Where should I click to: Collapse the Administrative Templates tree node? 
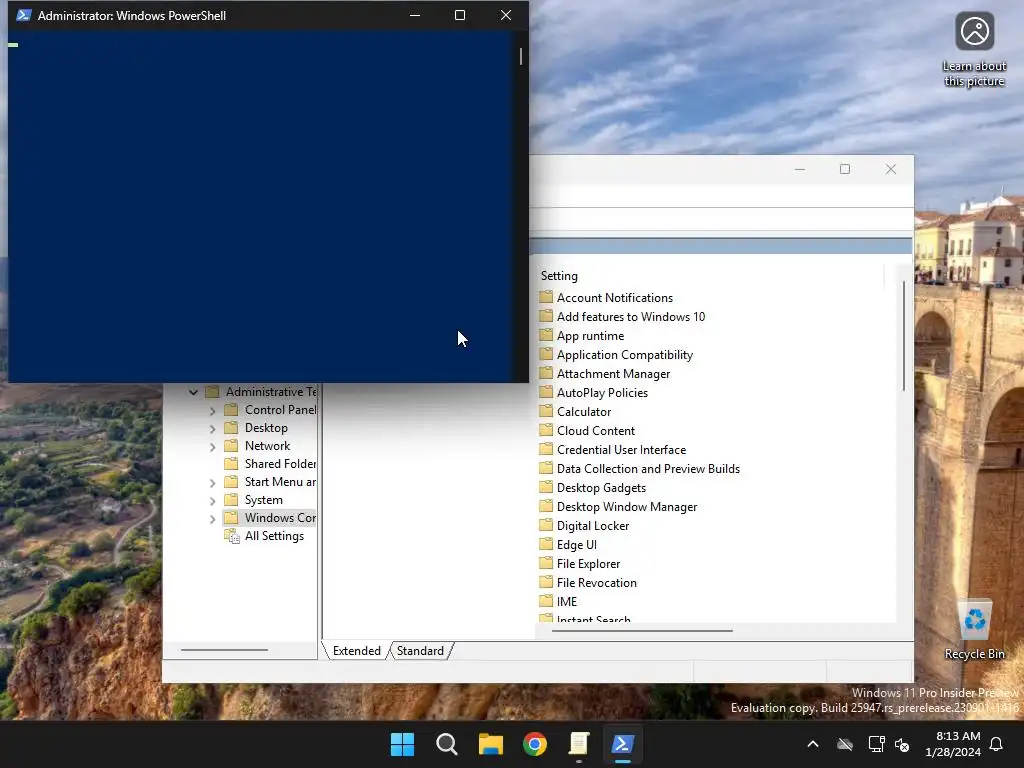[x=193, y=392]
